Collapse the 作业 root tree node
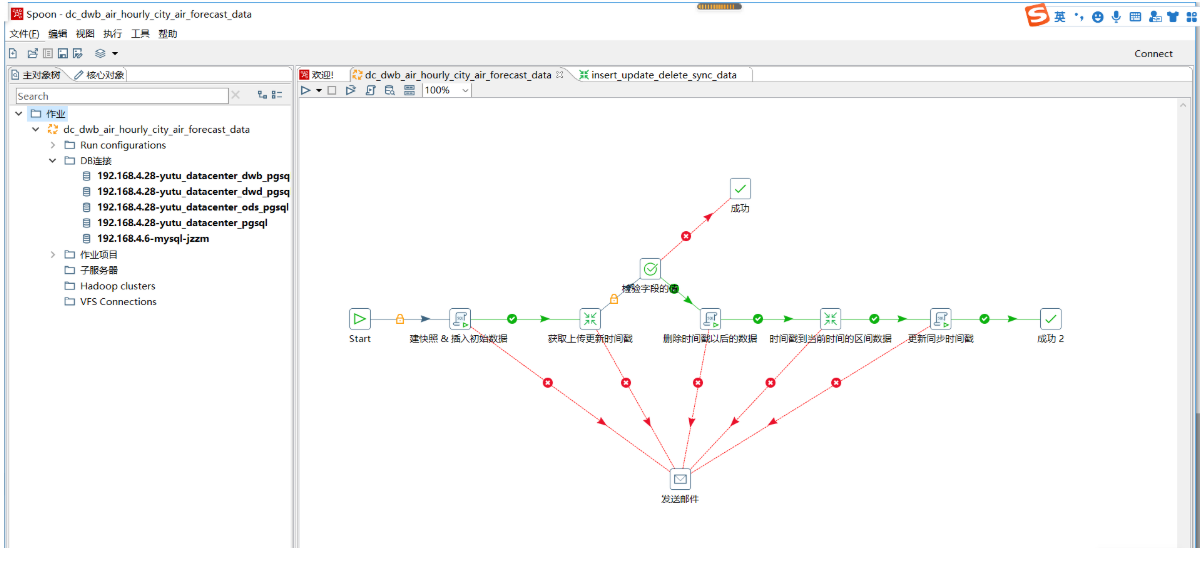The height and width of the screenshot is (565, 1200). [19, 114]
